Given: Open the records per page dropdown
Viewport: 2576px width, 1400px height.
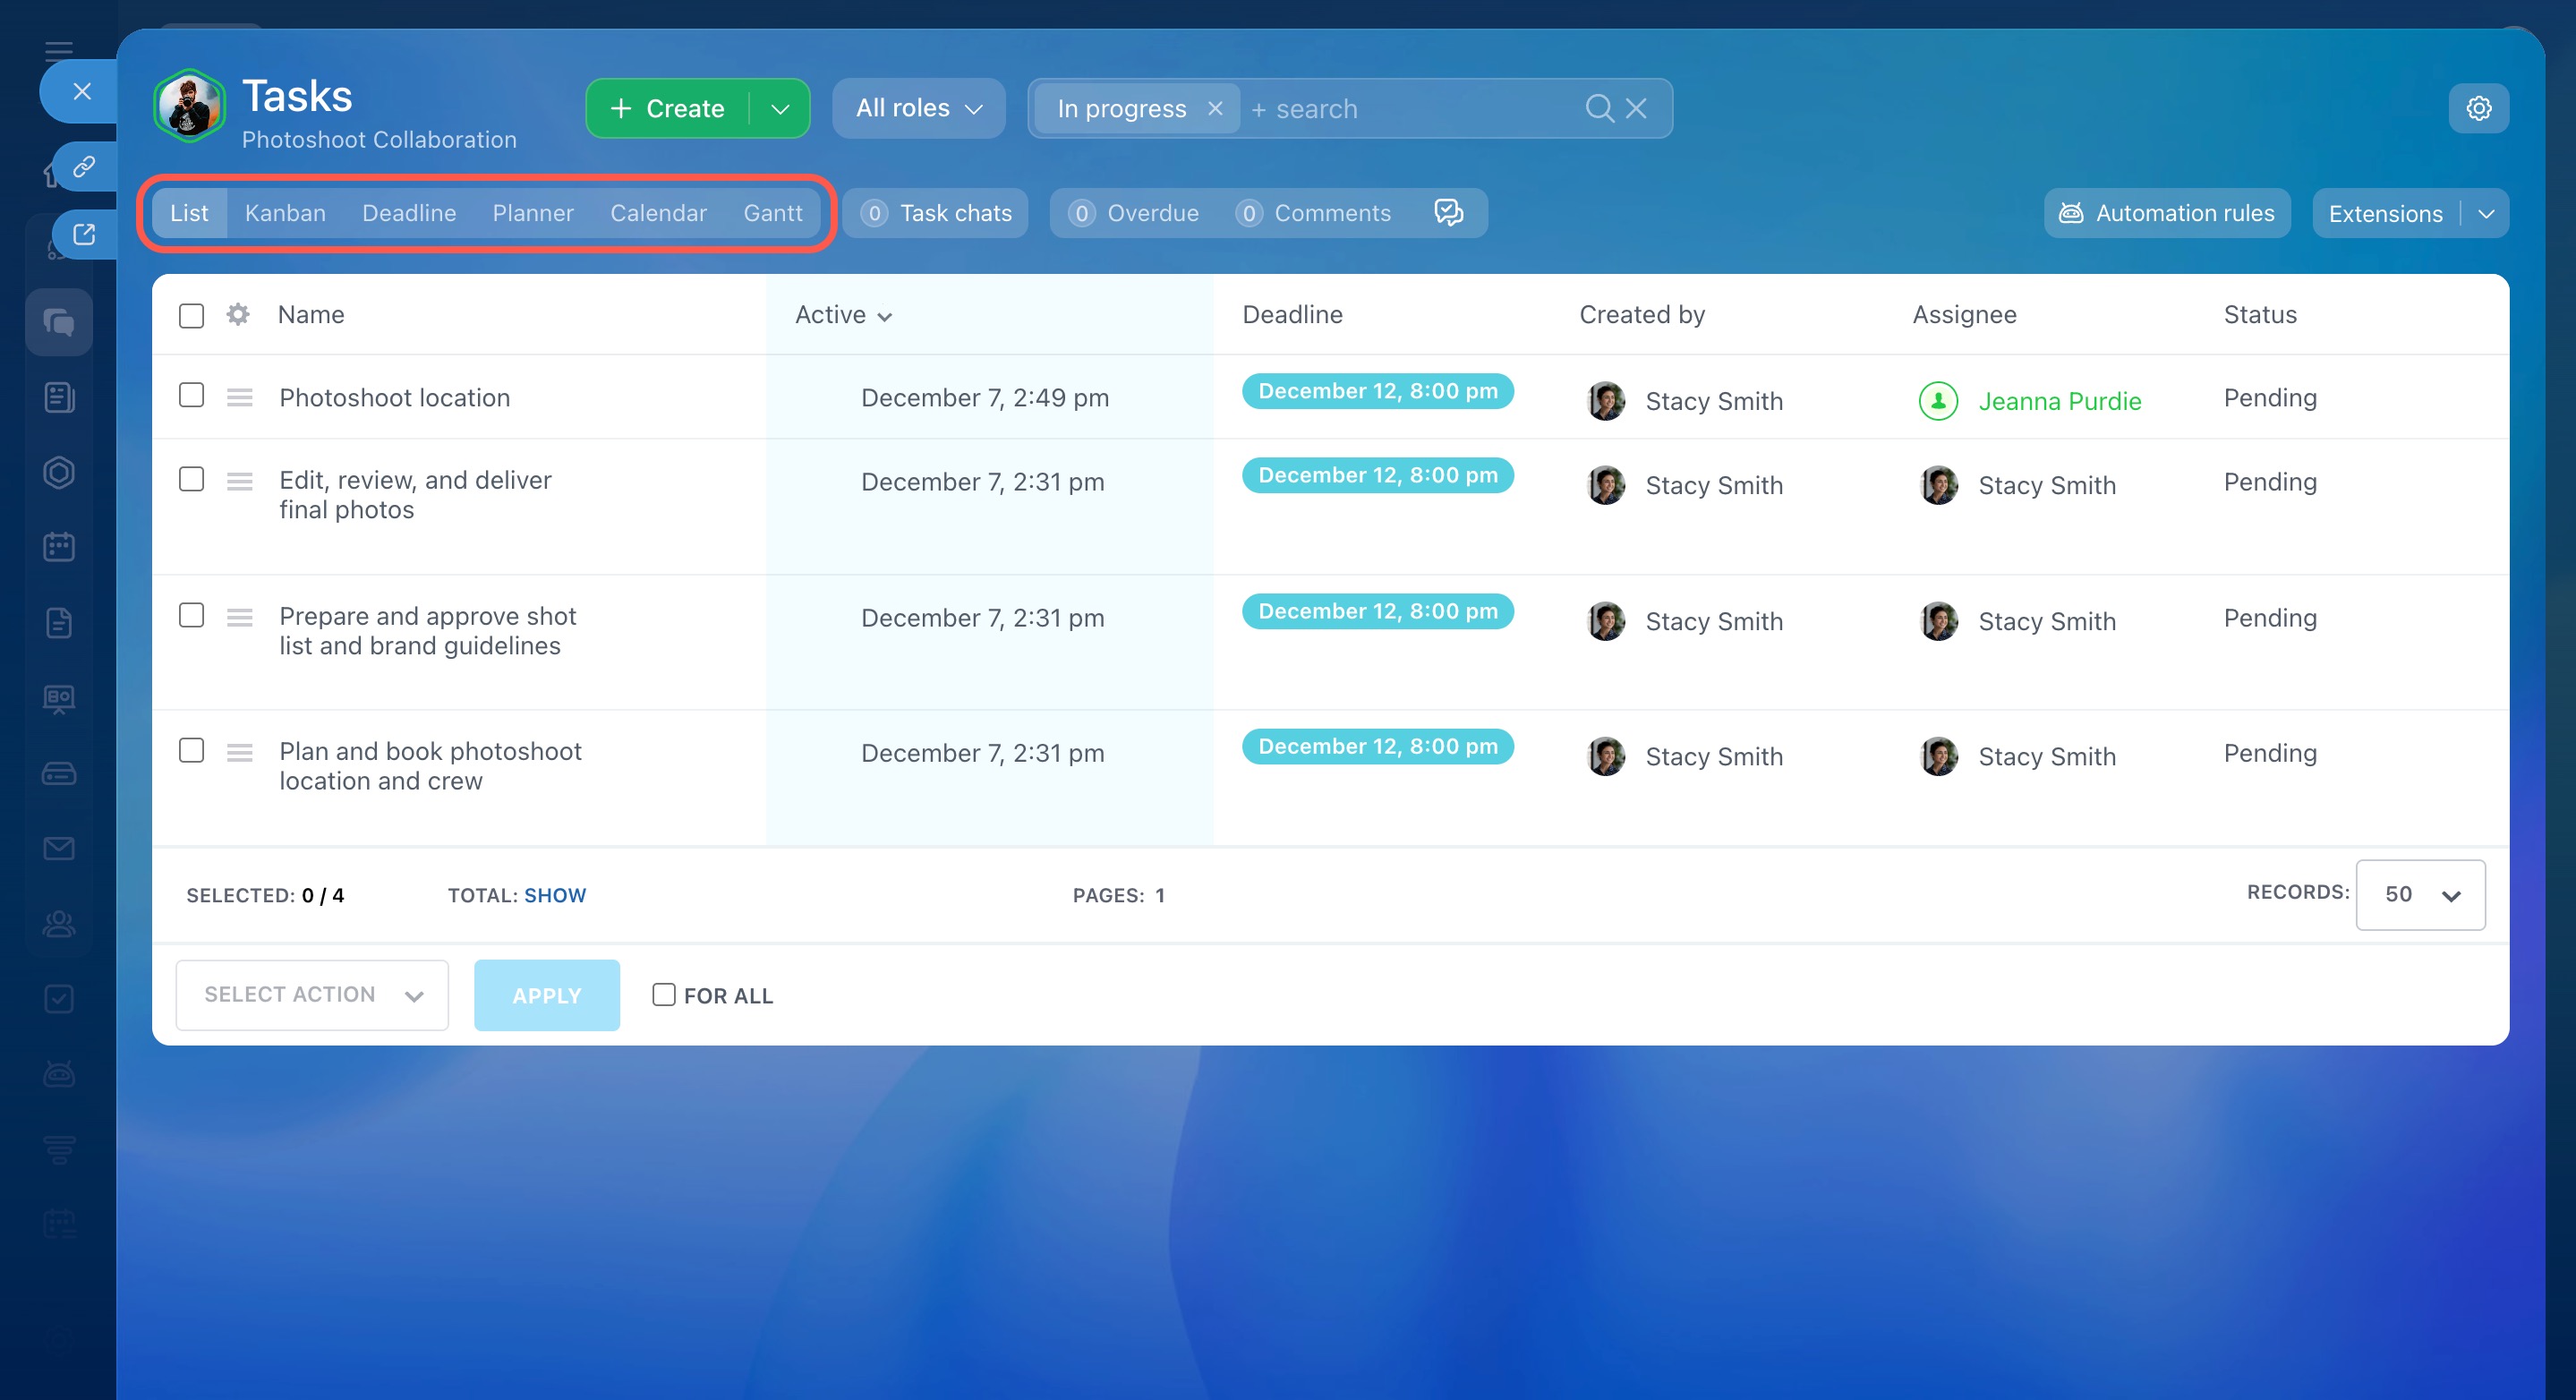Looking at the screenshot, I should tap(2419, 894).
